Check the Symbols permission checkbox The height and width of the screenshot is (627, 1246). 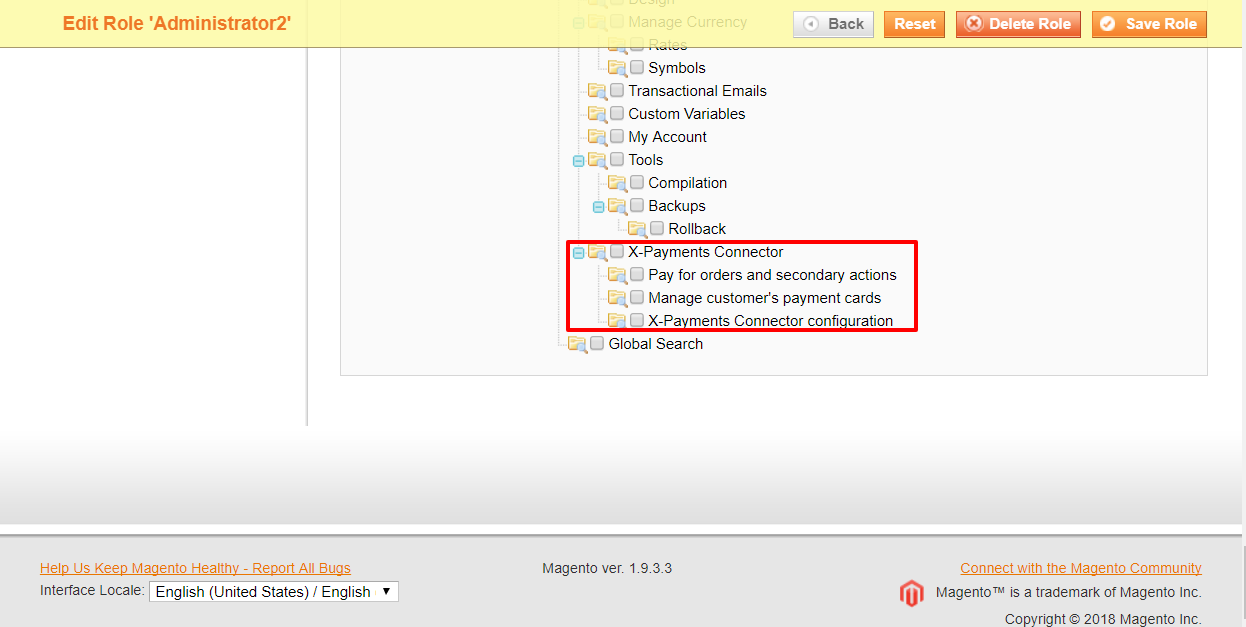[637, 67]
